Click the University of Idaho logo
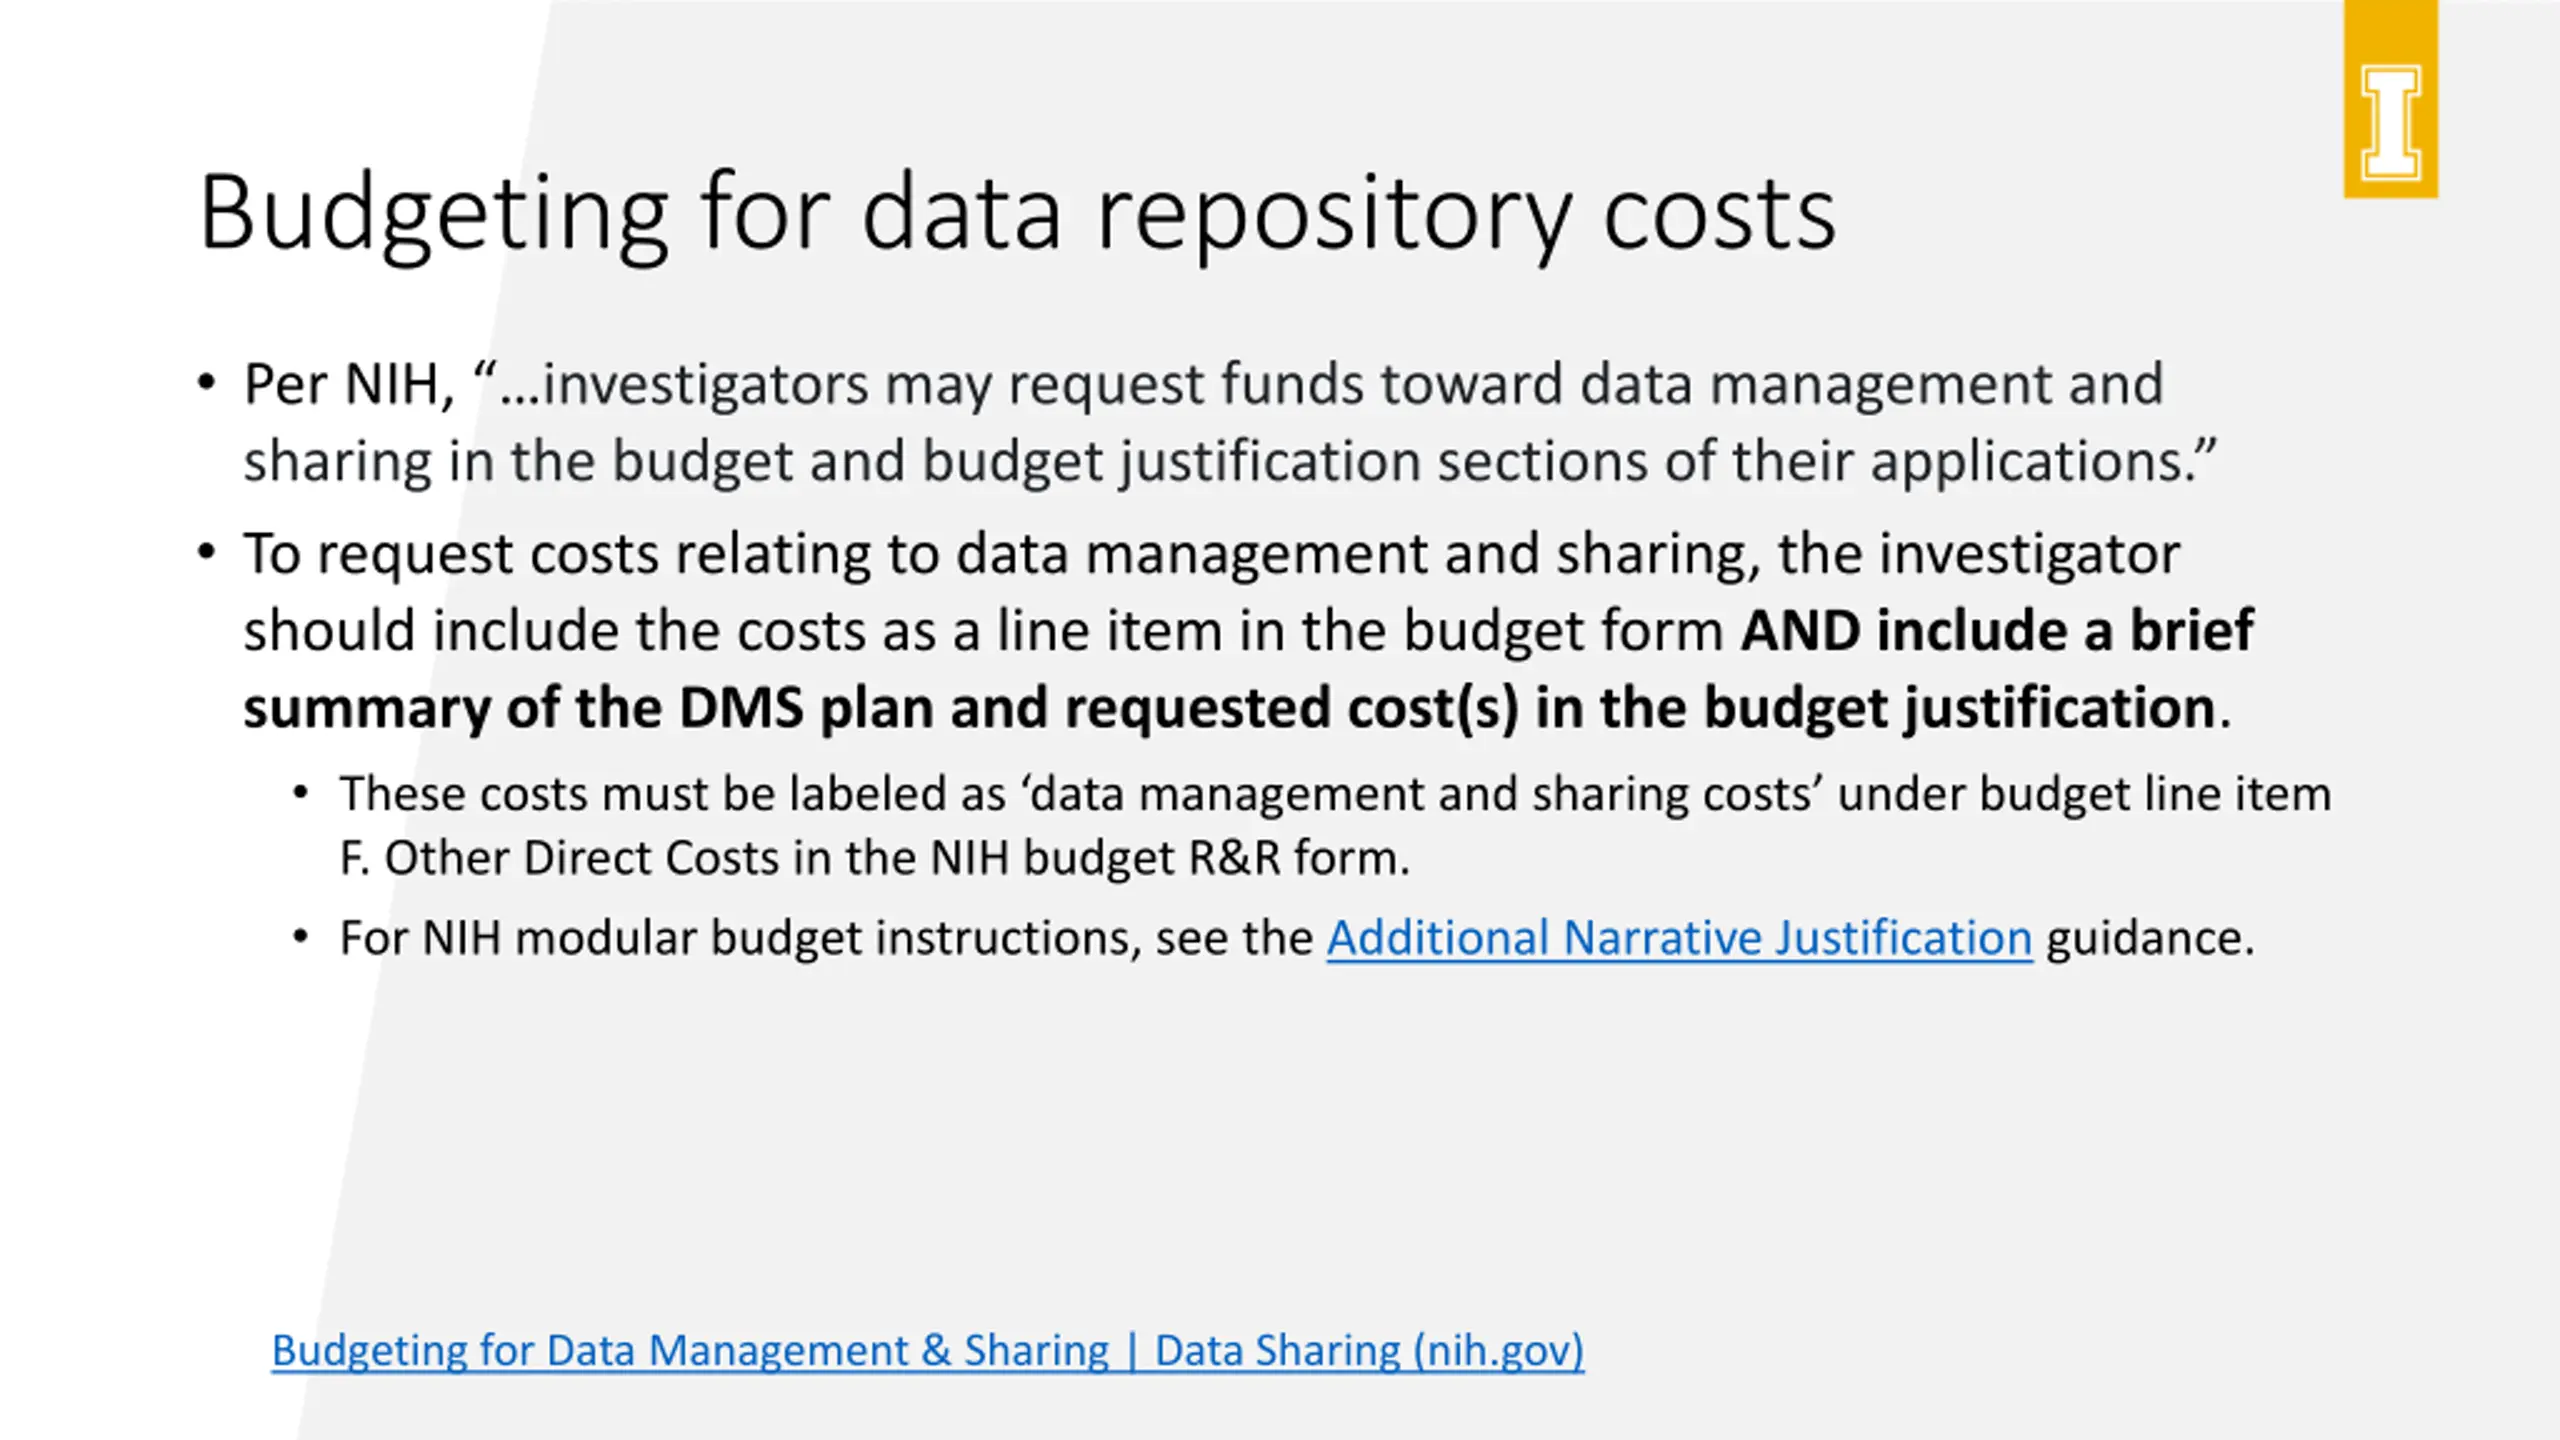The height and width of the screenshot is (1440, 2560). click(2390, 100)
